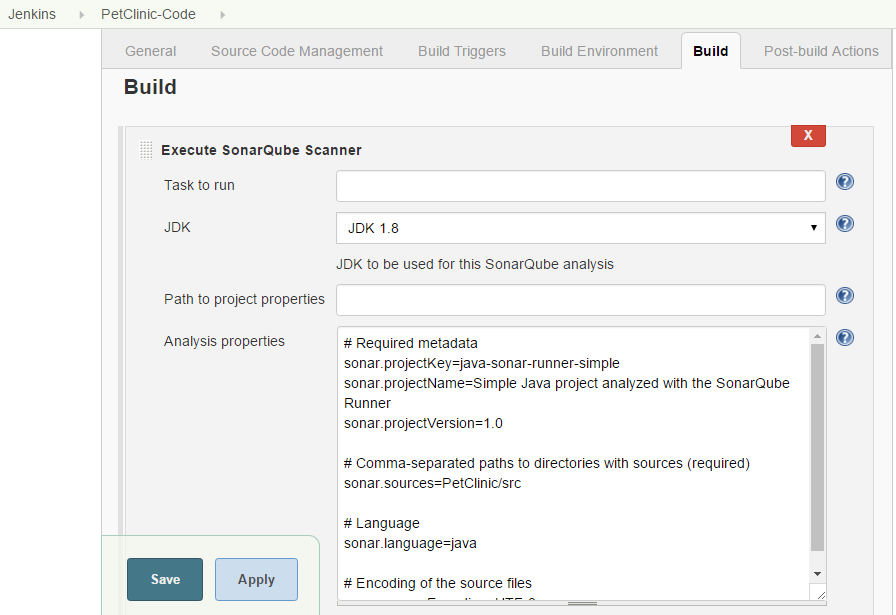
Task: Select the Build tab
Action: pos(710,51)
